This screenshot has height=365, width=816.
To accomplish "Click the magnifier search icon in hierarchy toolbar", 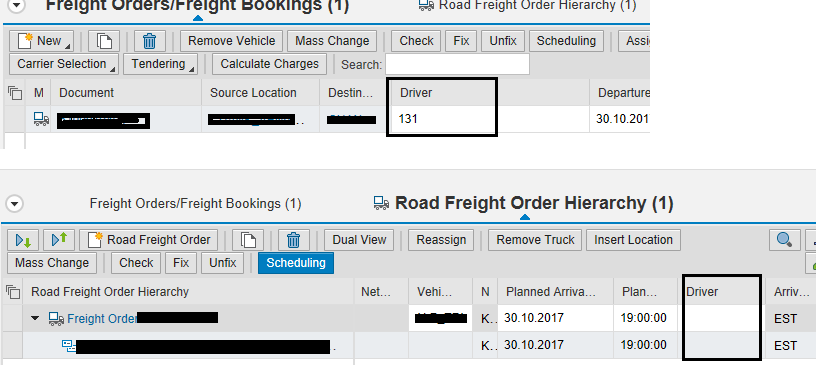I will (784, 240).
